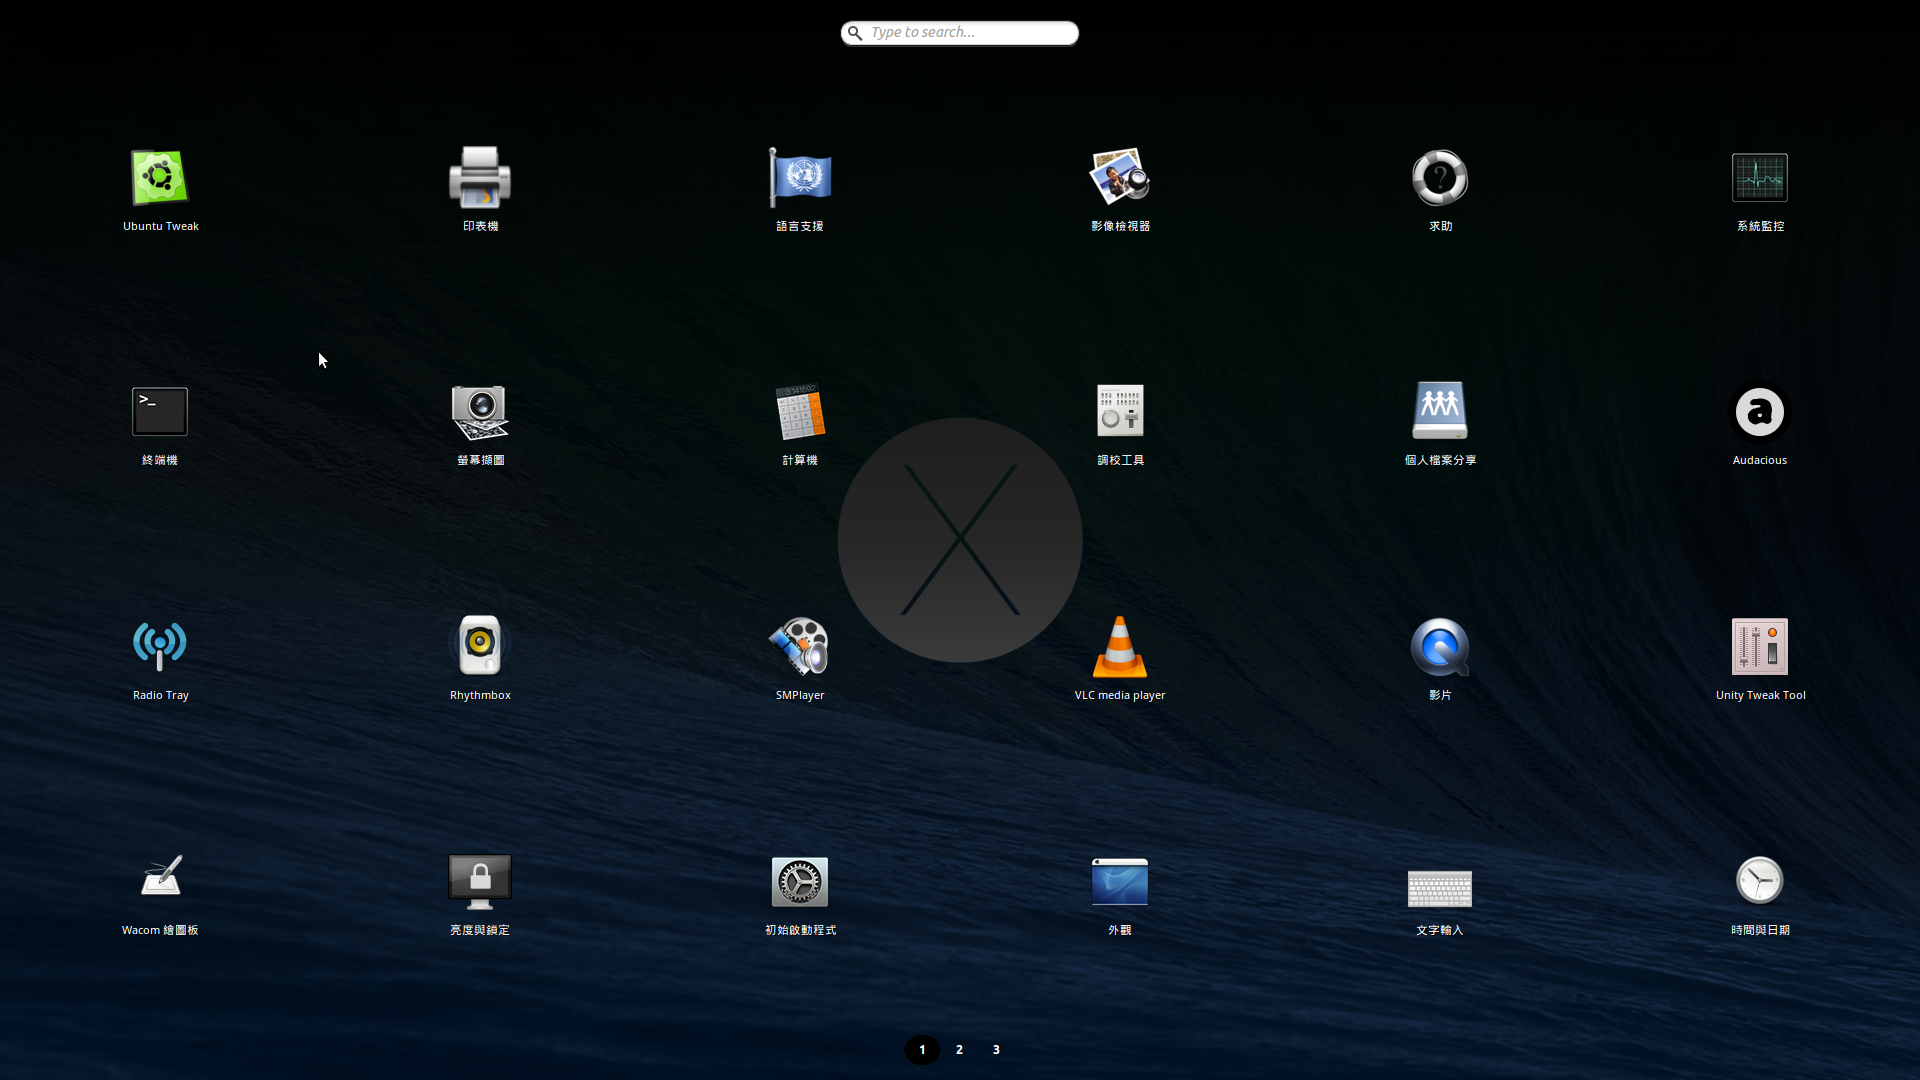Open language support (語言支援) flag icon
This screenshot has height=1080, width=1920.
click(800, 178)
